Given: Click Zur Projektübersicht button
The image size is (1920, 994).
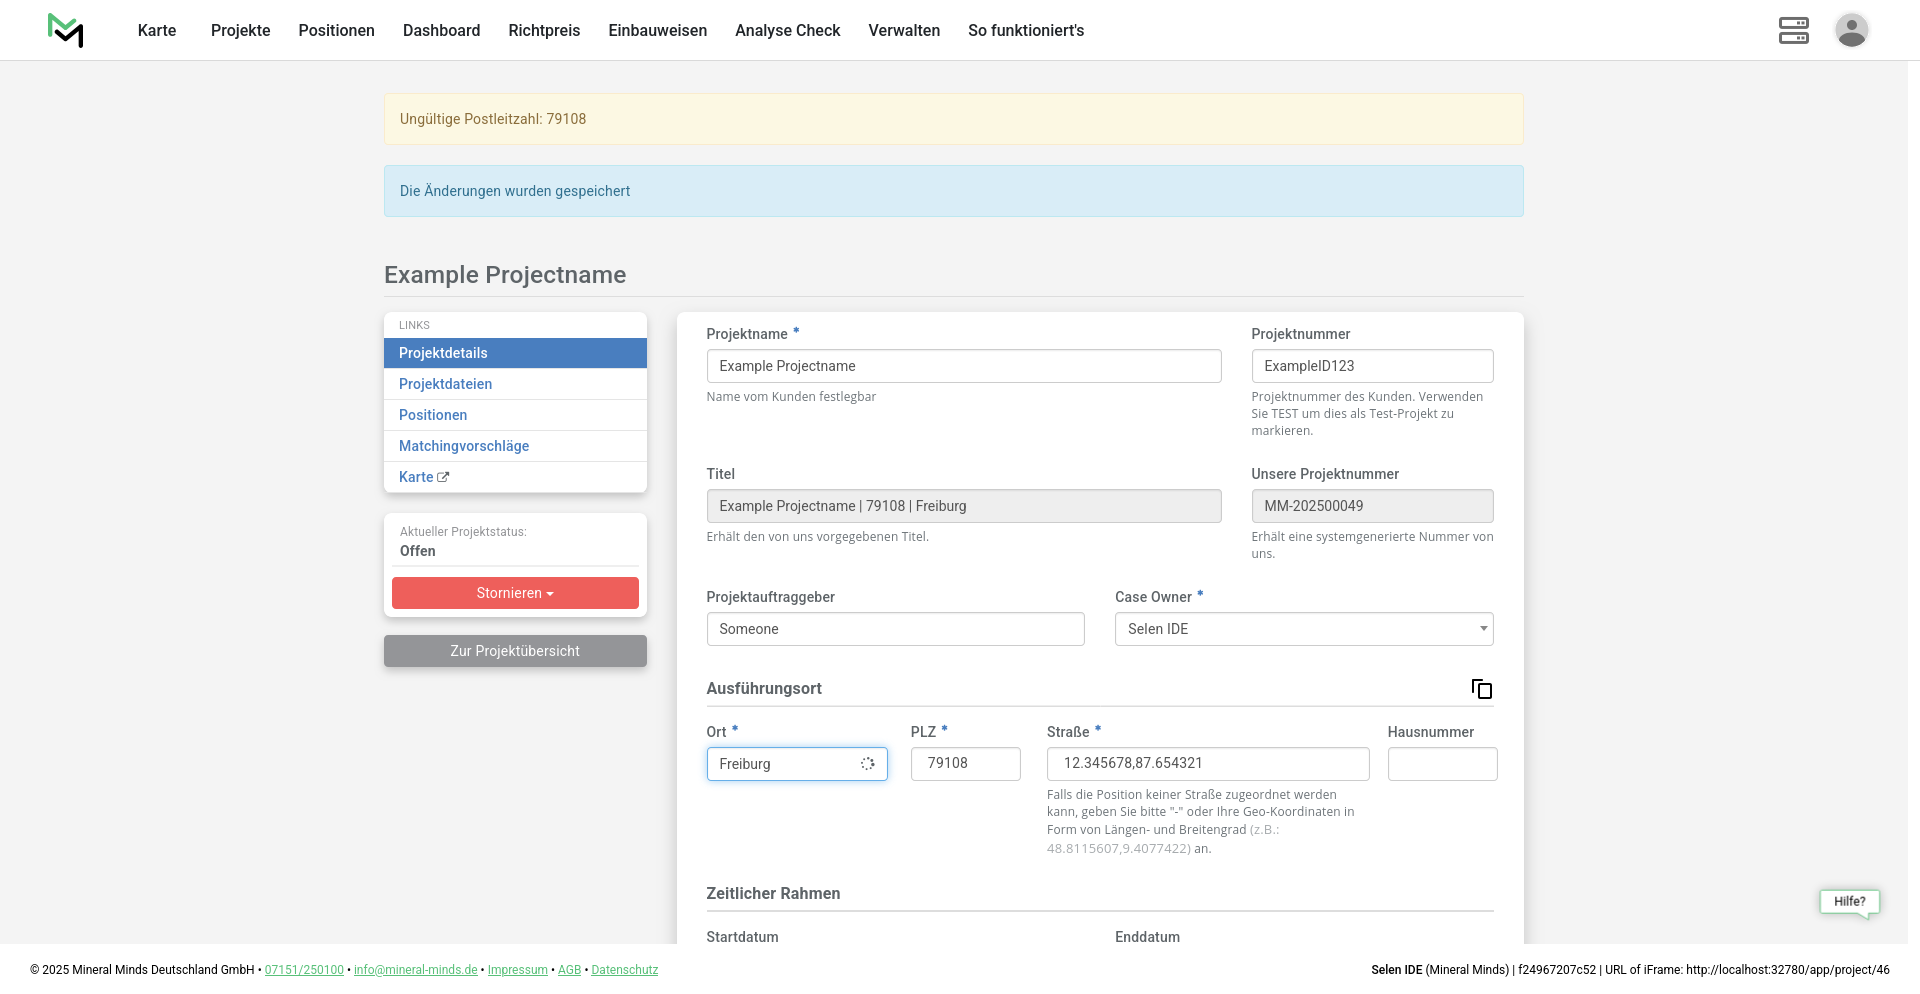Looking at the screenshot, I should click(x=515, y=651).
